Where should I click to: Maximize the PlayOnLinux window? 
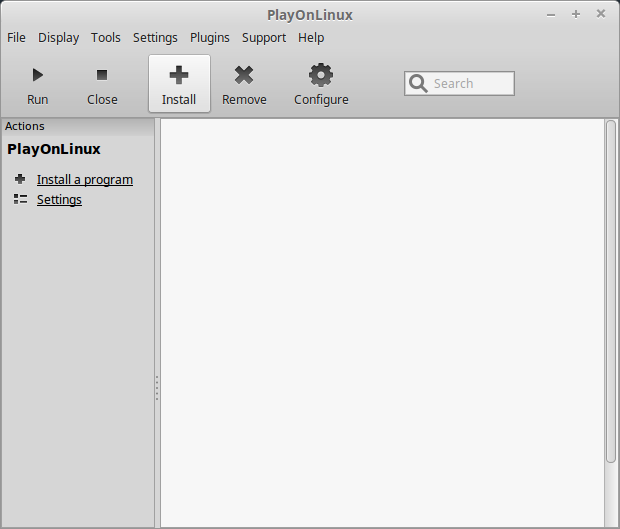576,14
